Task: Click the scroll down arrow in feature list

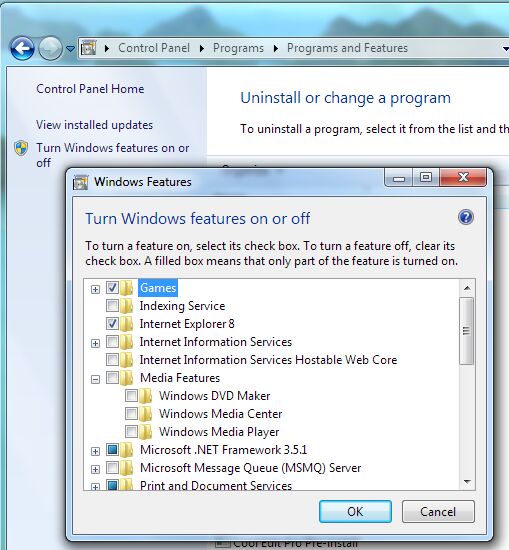Action: point(467,482)
